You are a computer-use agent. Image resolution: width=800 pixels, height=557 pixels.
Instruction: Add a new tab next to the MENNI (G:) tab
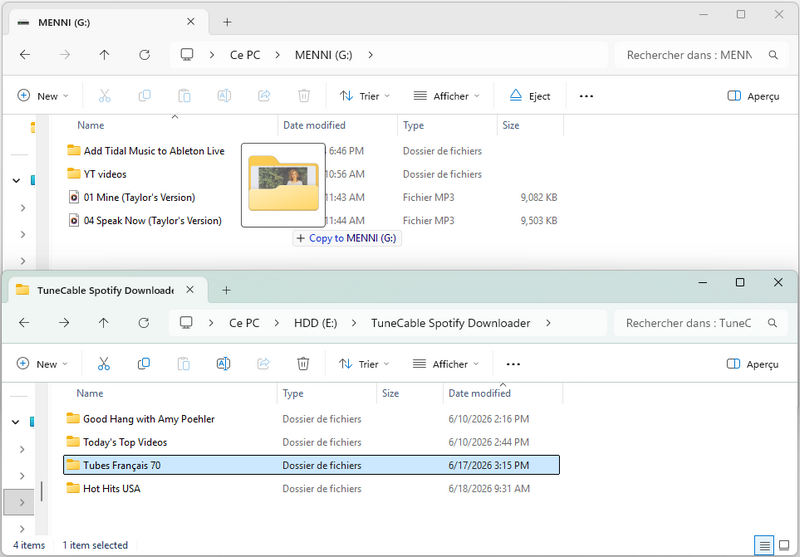227,22
